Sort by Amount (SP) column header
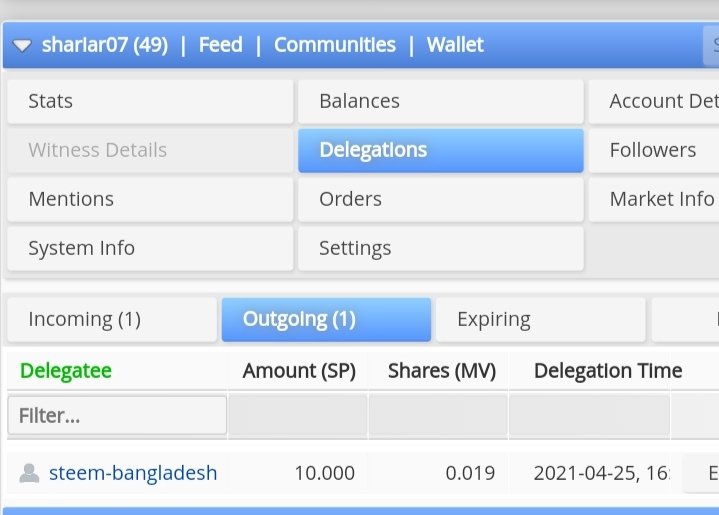Viewport: 719px width, 515px height. click(x=299, y=371)
